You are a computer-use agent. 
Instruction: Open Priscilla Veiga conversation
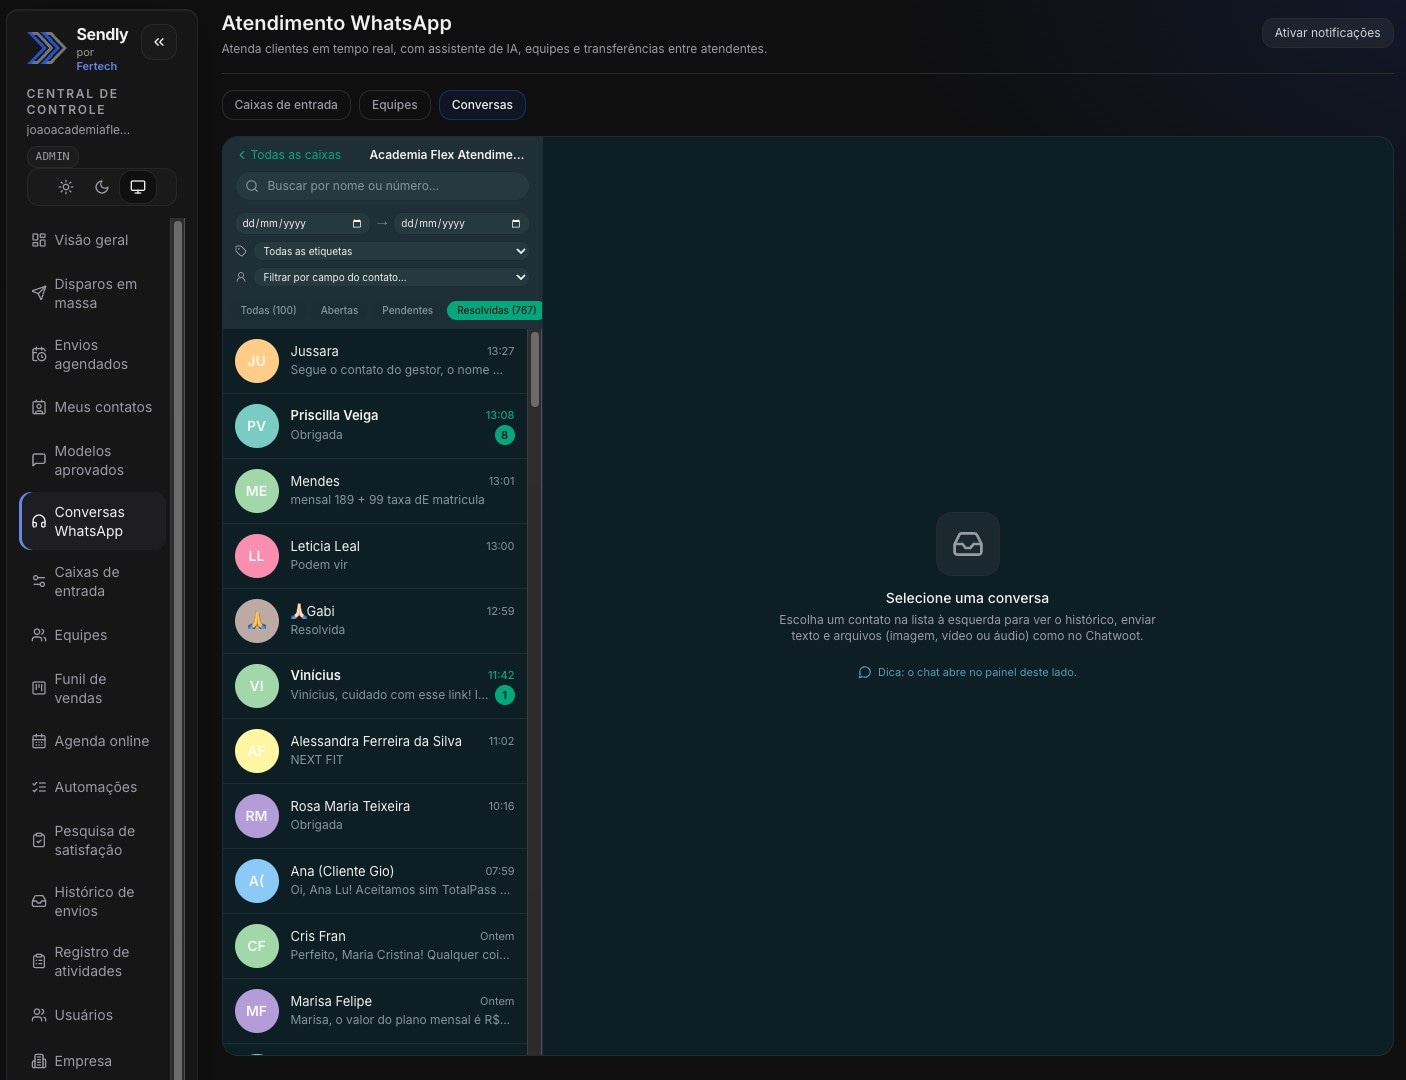[x=375, y=426]
